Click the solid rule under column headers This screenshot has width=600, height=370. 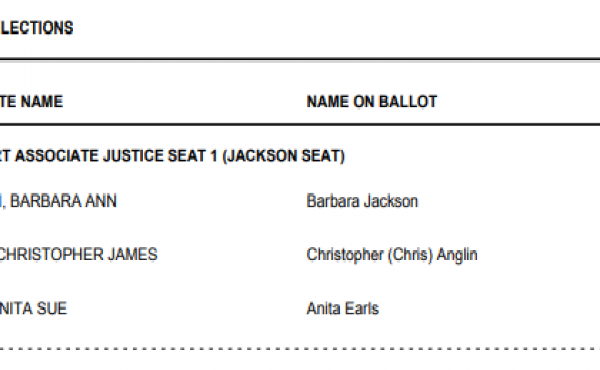pos(300,124)
